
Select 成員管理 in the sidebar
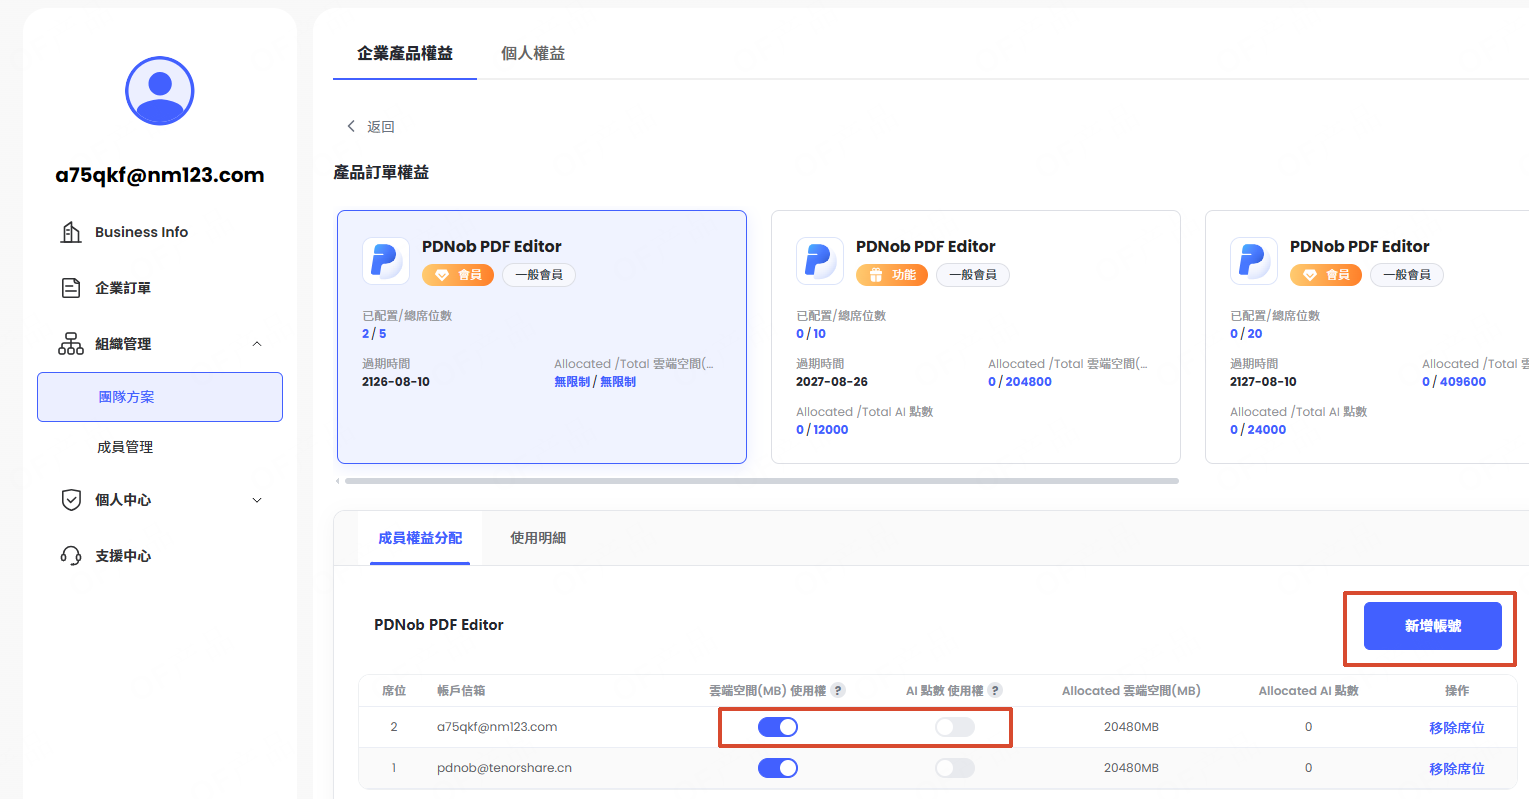125,447
